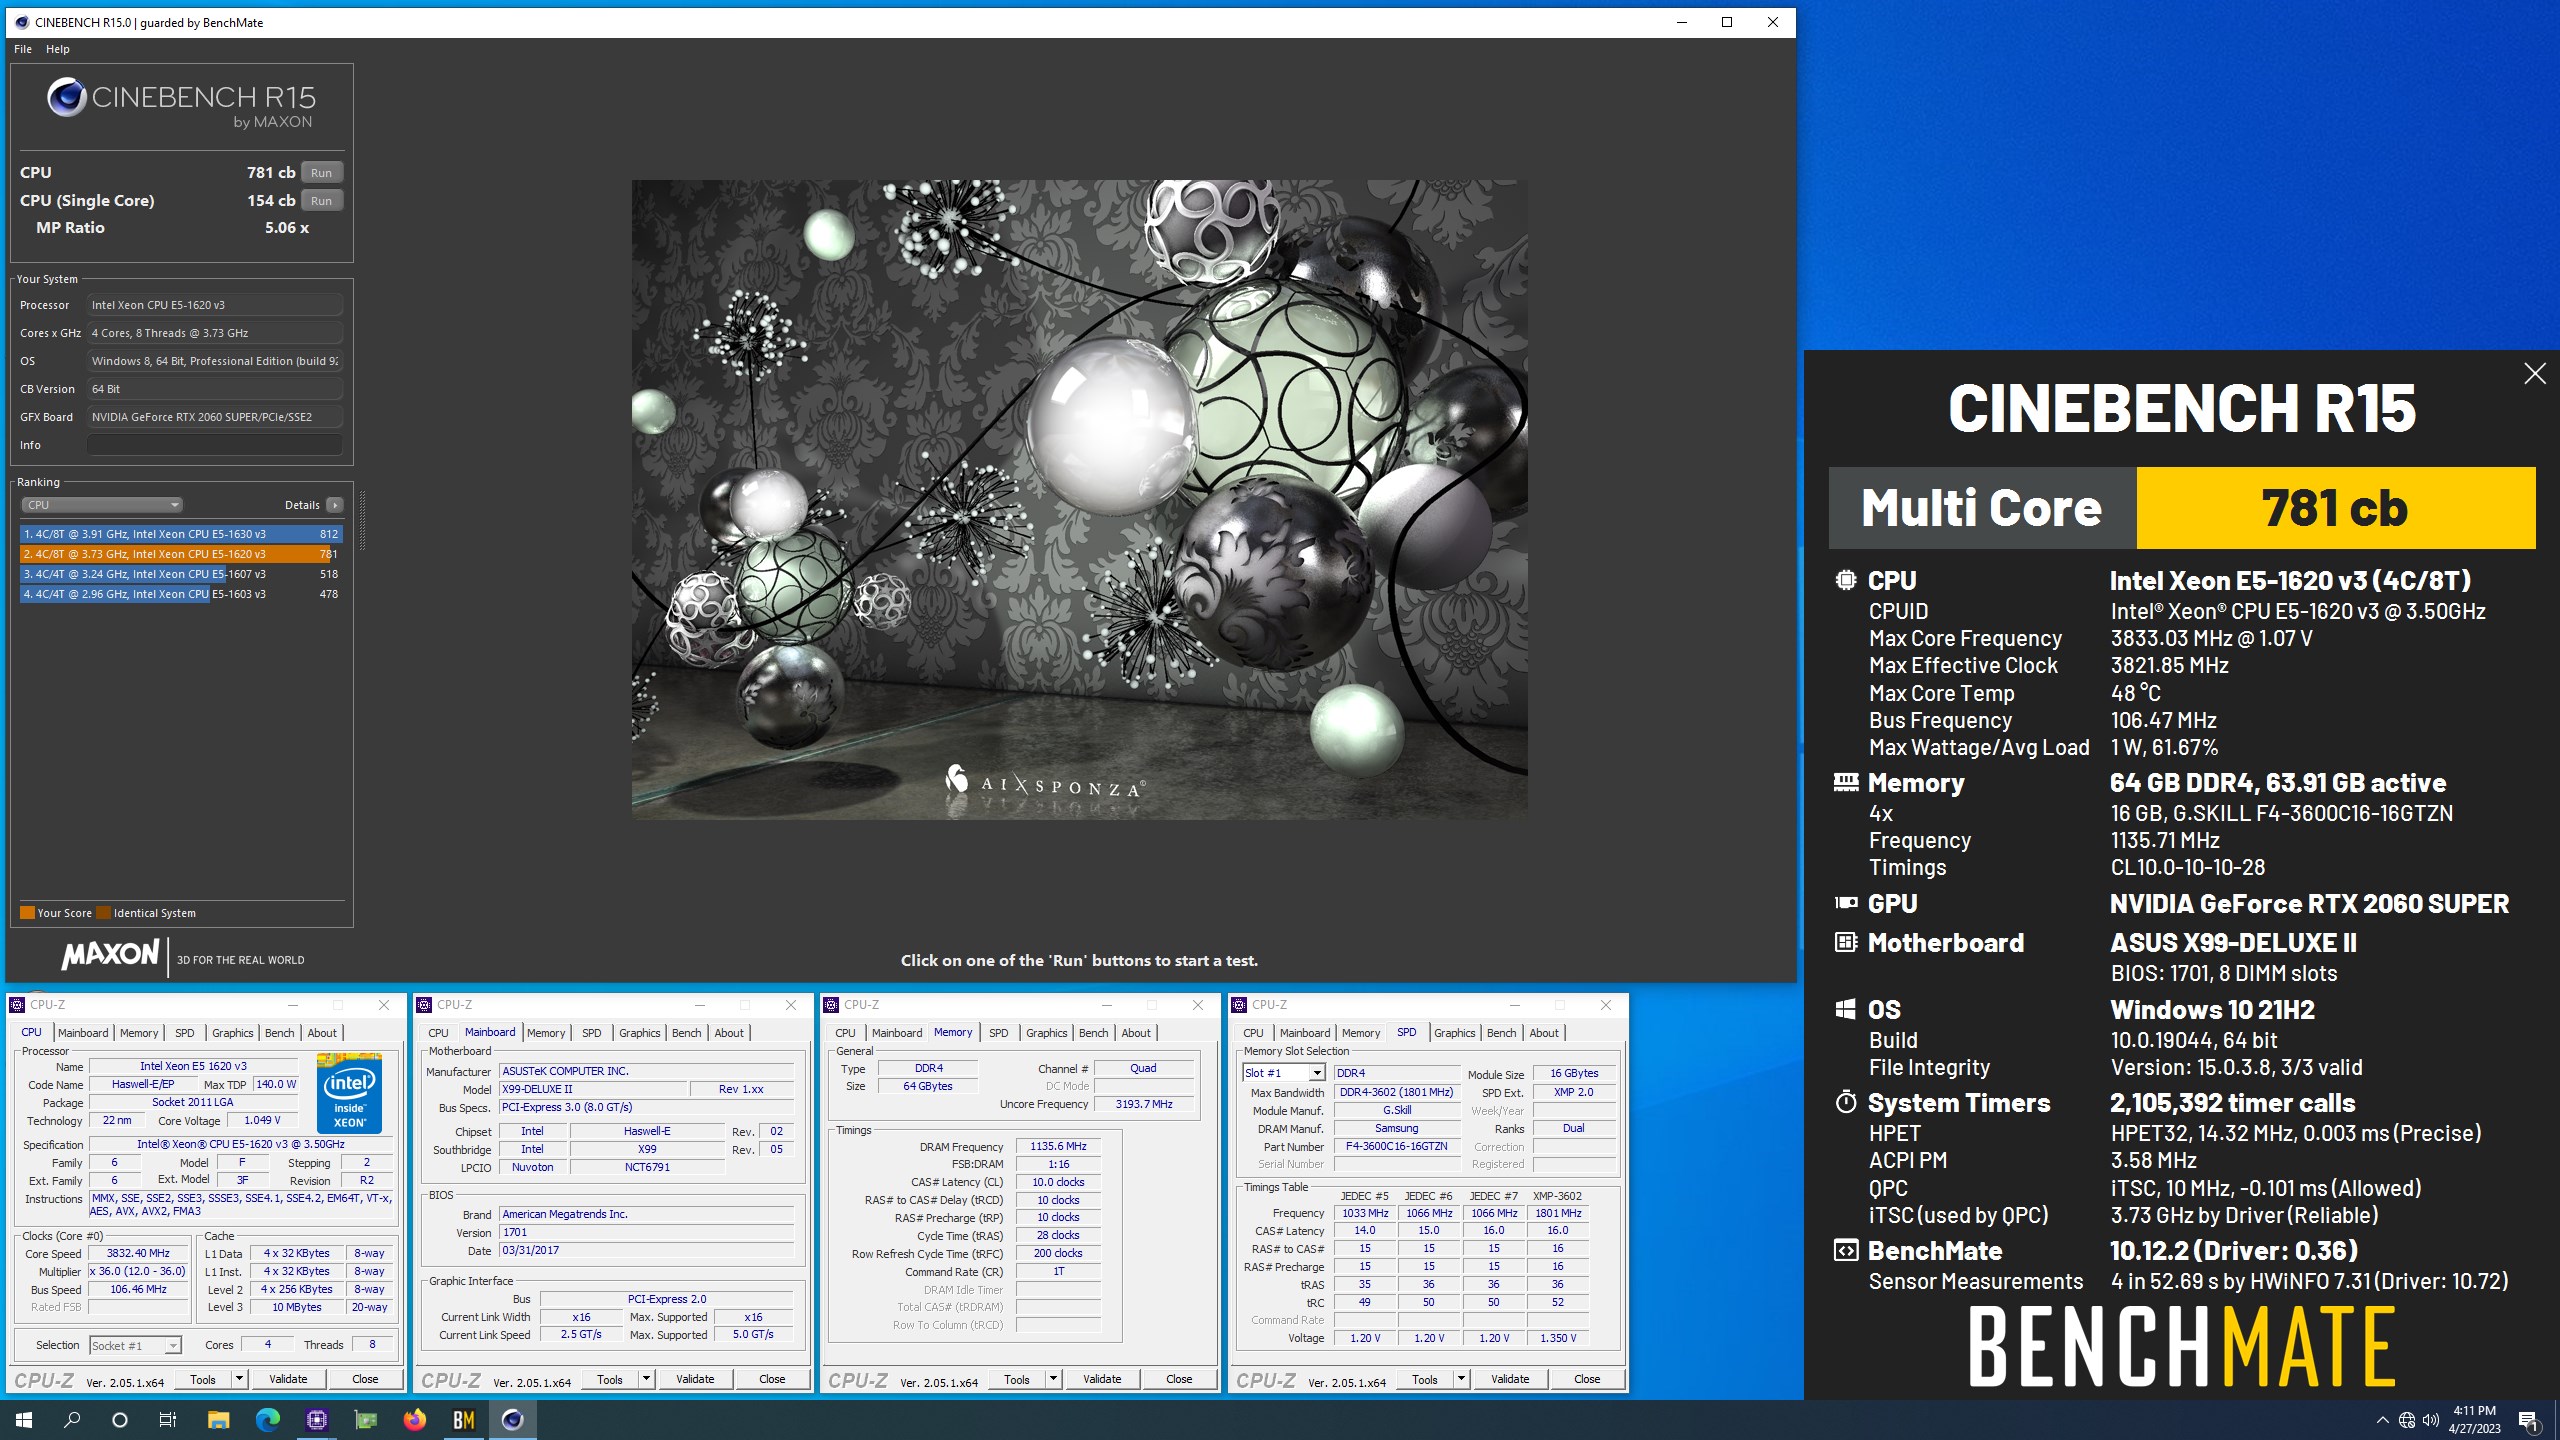Click the Windows OS icon in BenchMate panel
Viewport: 2560px width, 1440px height.
coord(1846,1009)
